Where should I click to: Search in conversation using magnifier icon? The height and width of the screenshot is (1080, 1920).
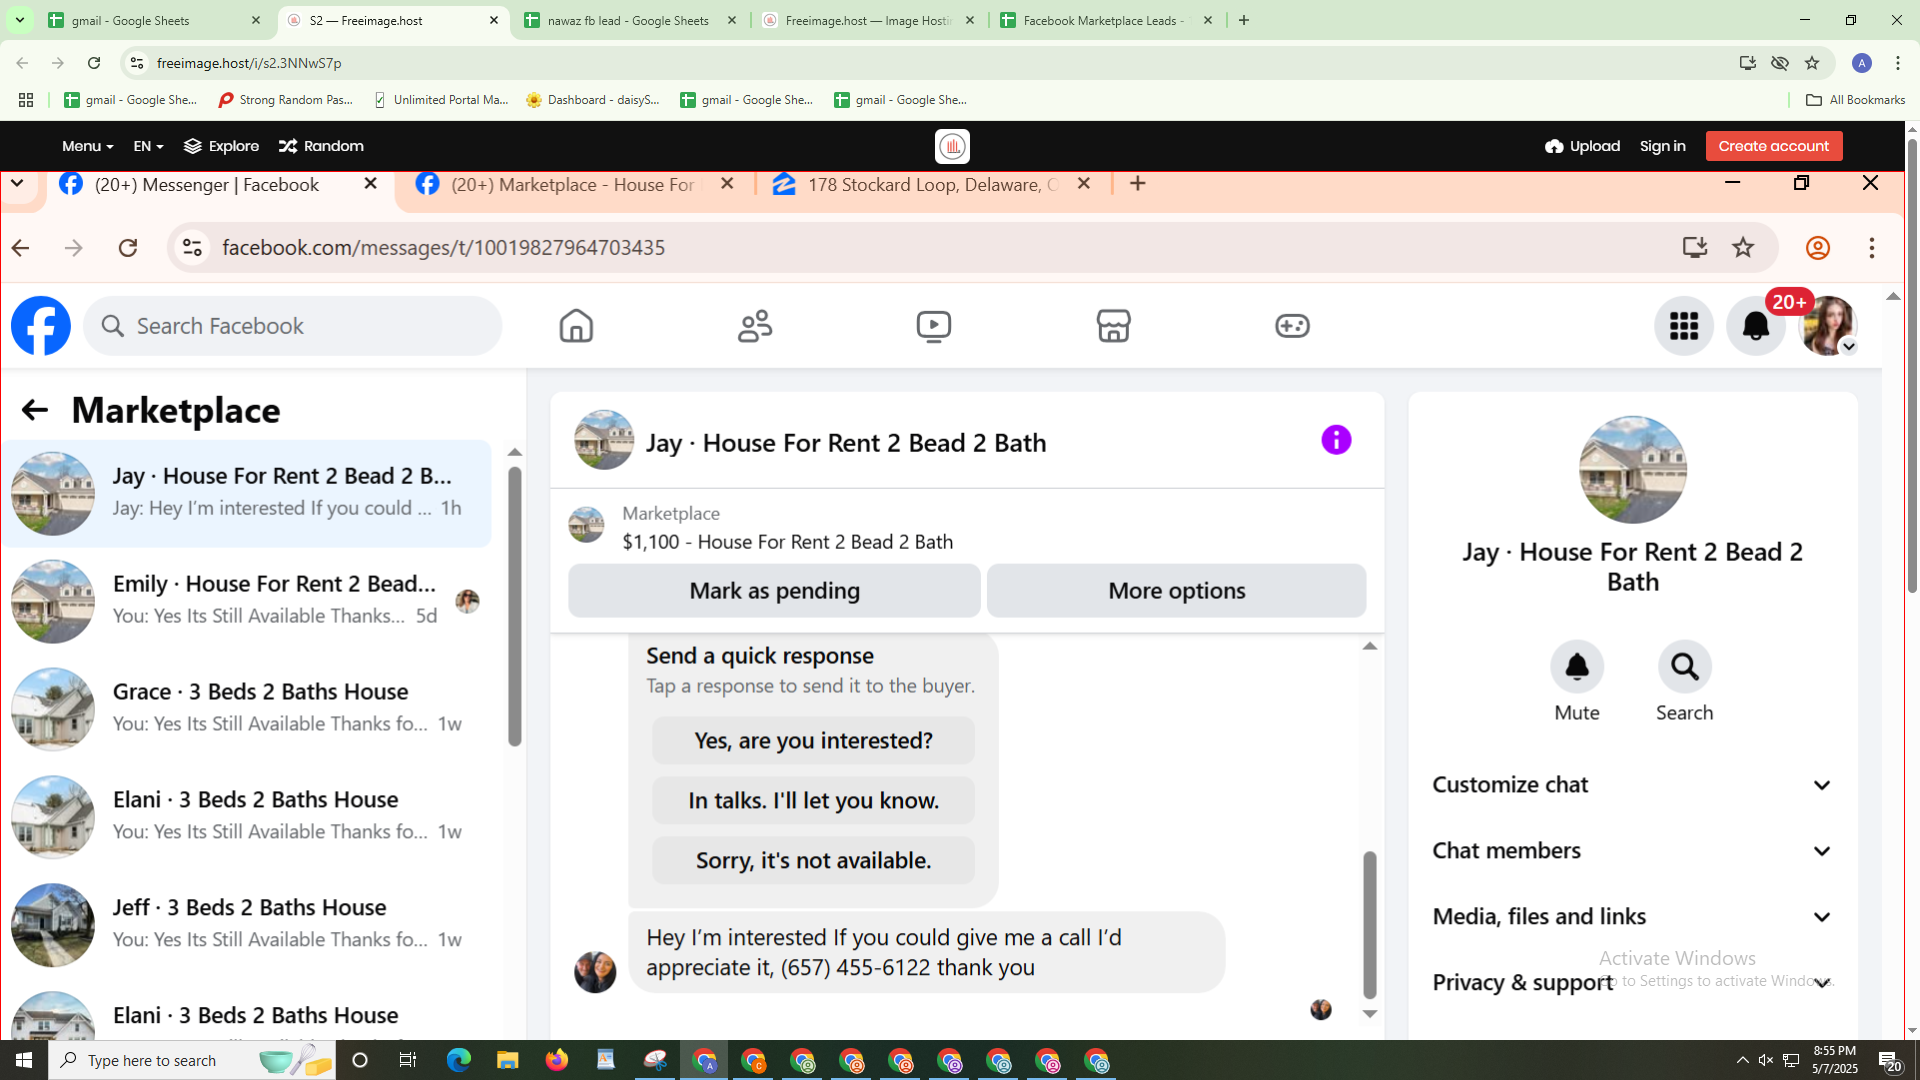(x=1684, y=667)
